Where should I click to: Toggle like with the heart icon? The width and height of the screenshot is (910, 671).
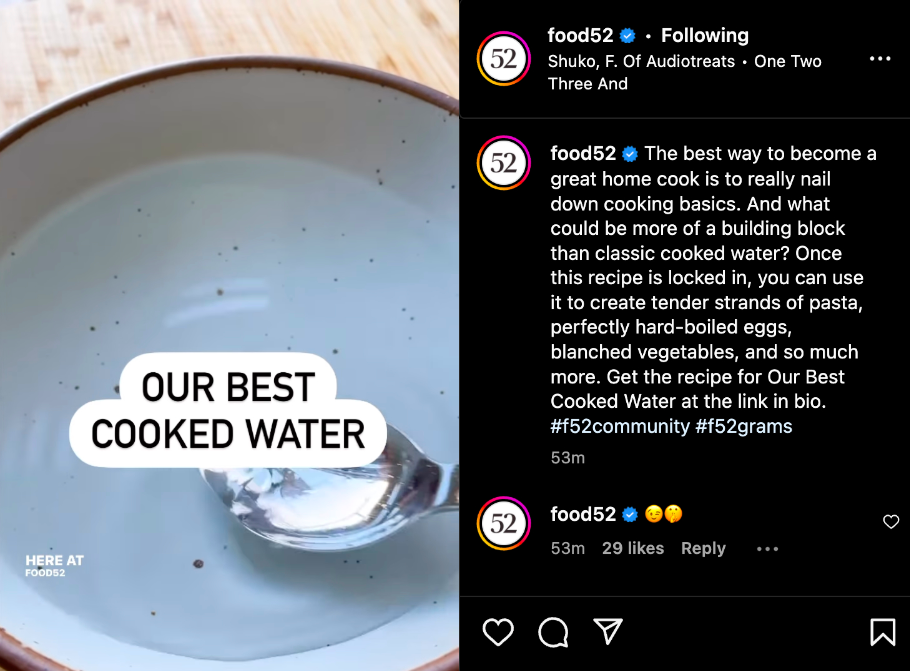(498, 633)
